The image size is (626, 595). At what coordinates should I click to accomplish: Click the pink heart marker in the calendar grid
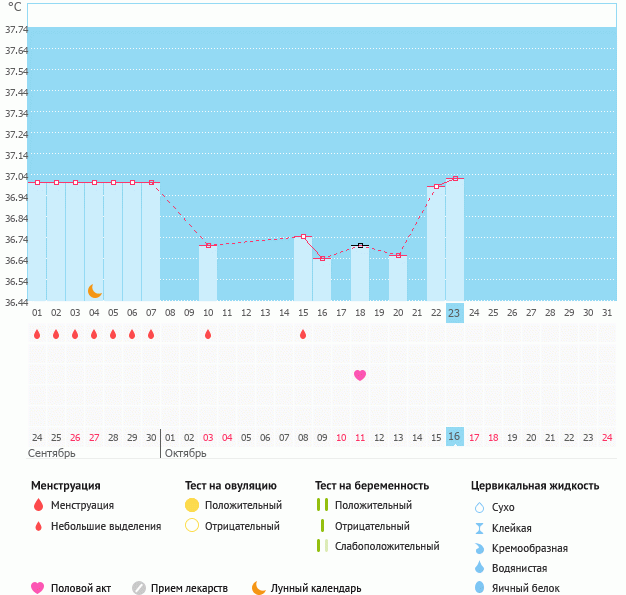click(360, 375)
